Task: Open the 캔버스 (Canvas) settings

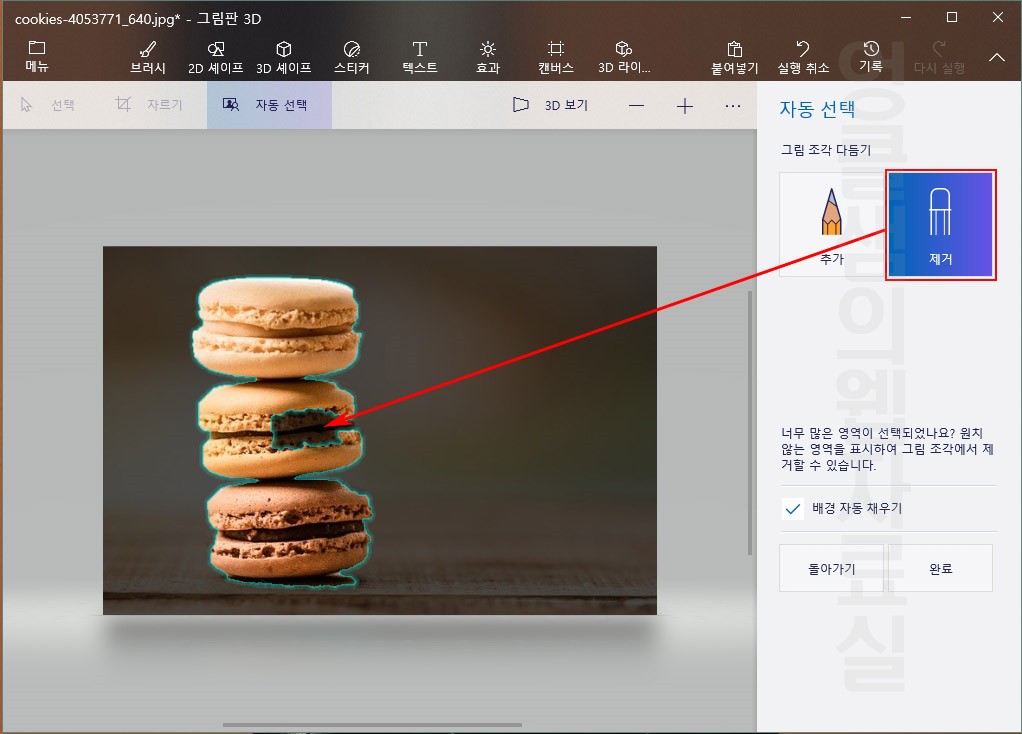Action: click(555, 55)
